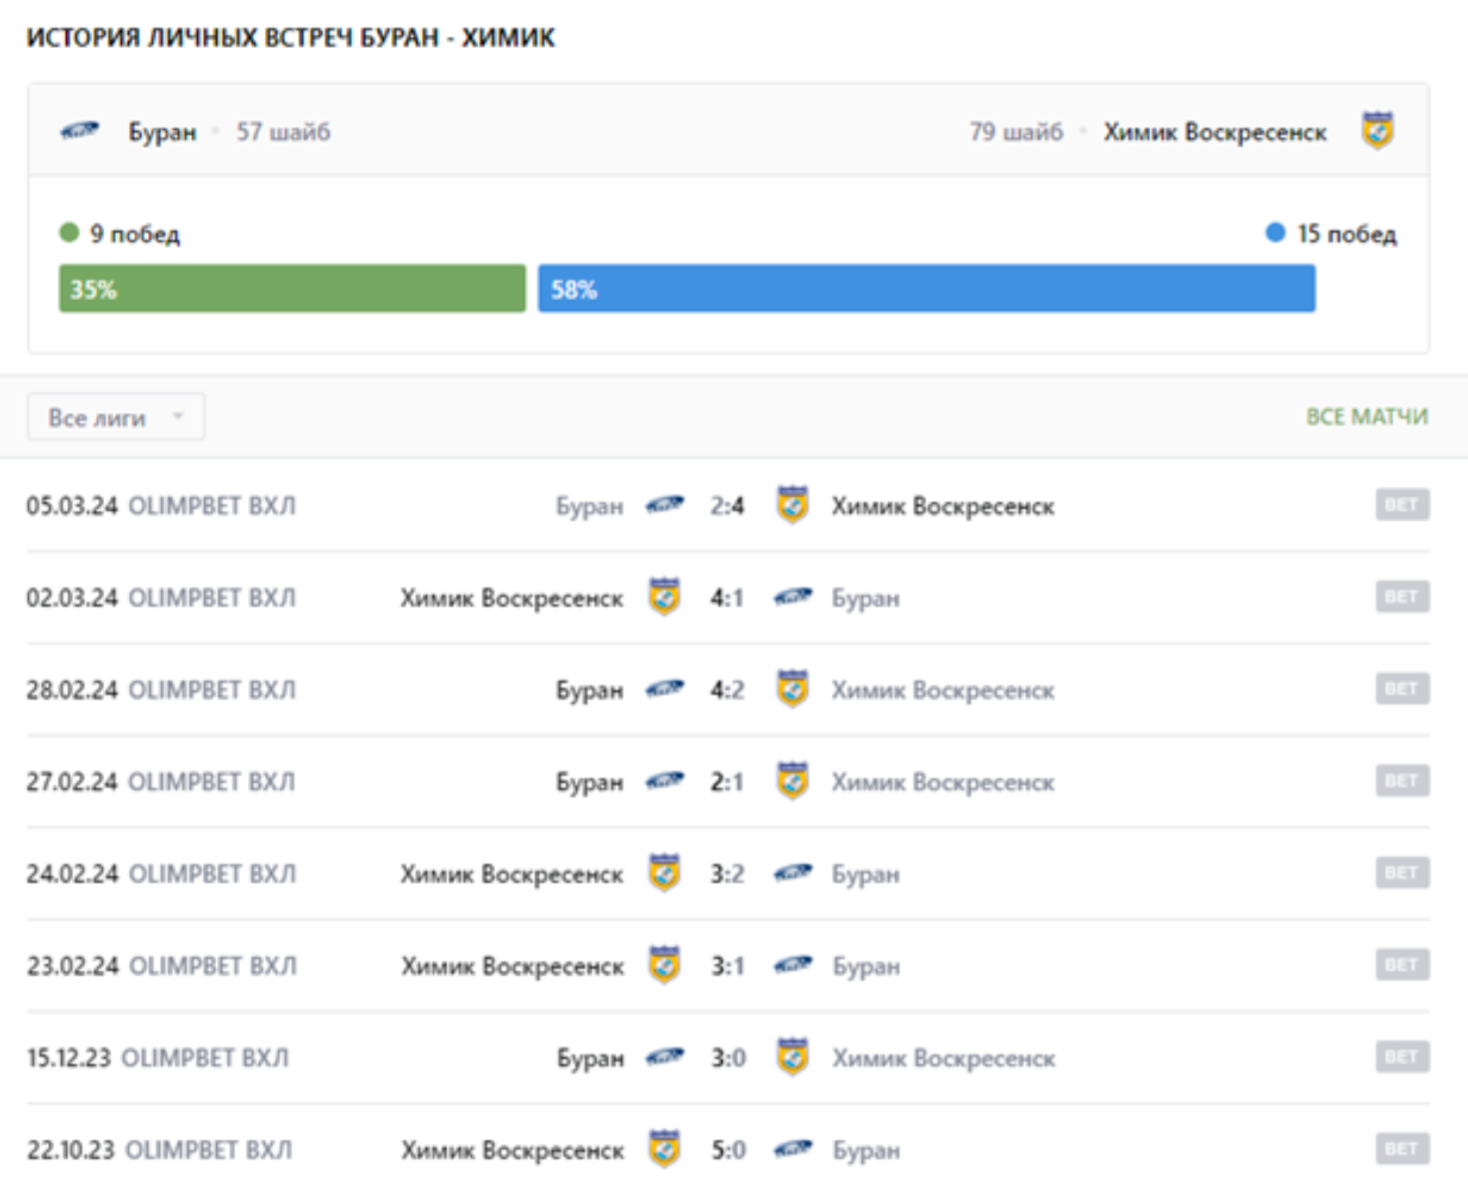Click BET button for 02.03.24 match
Viewport: 1468px width, 1204px height.
pos(1402,597)
